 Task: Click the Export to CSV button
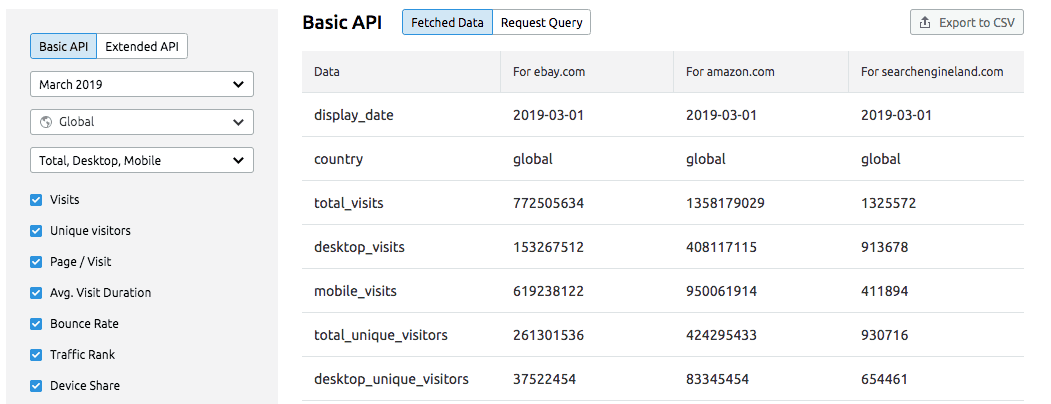(967, 22)
